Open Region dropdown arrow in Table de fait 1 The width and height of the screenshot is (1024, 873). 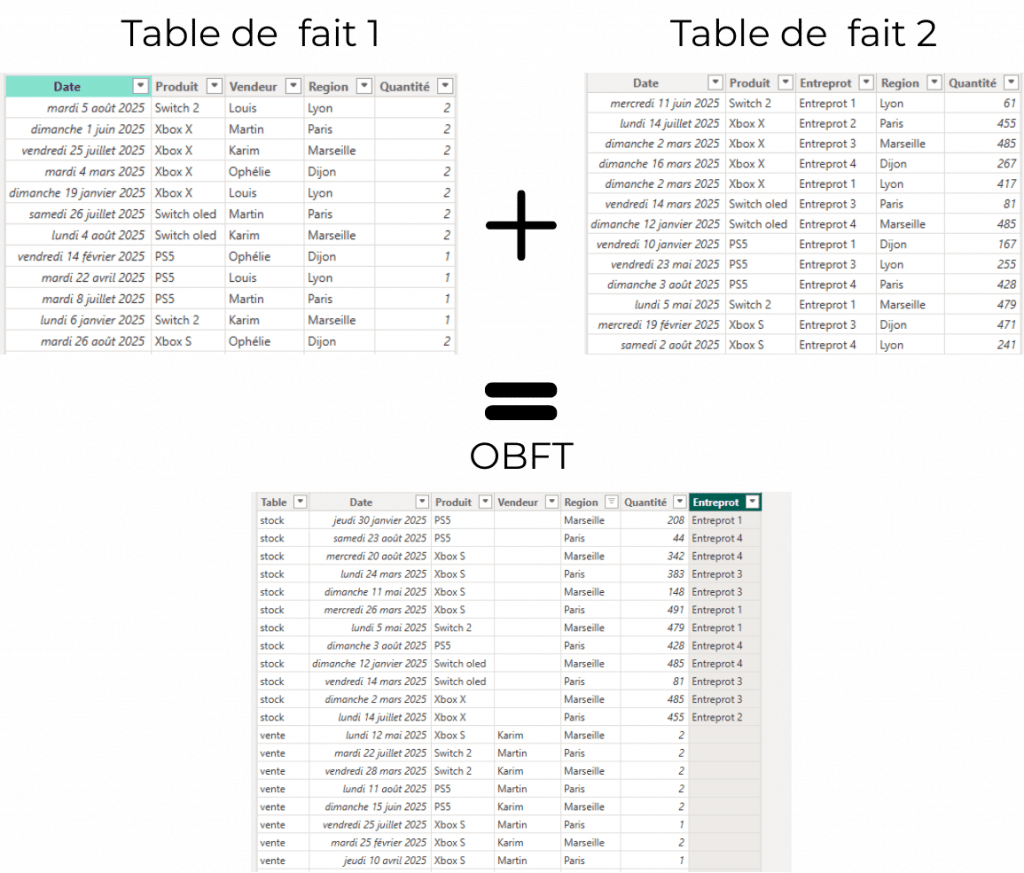[363, 87]
